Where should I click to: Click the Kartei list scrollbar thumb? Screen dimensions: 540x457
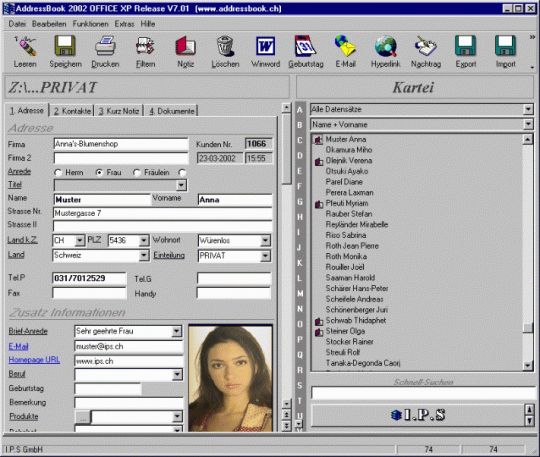coord(528,328)
